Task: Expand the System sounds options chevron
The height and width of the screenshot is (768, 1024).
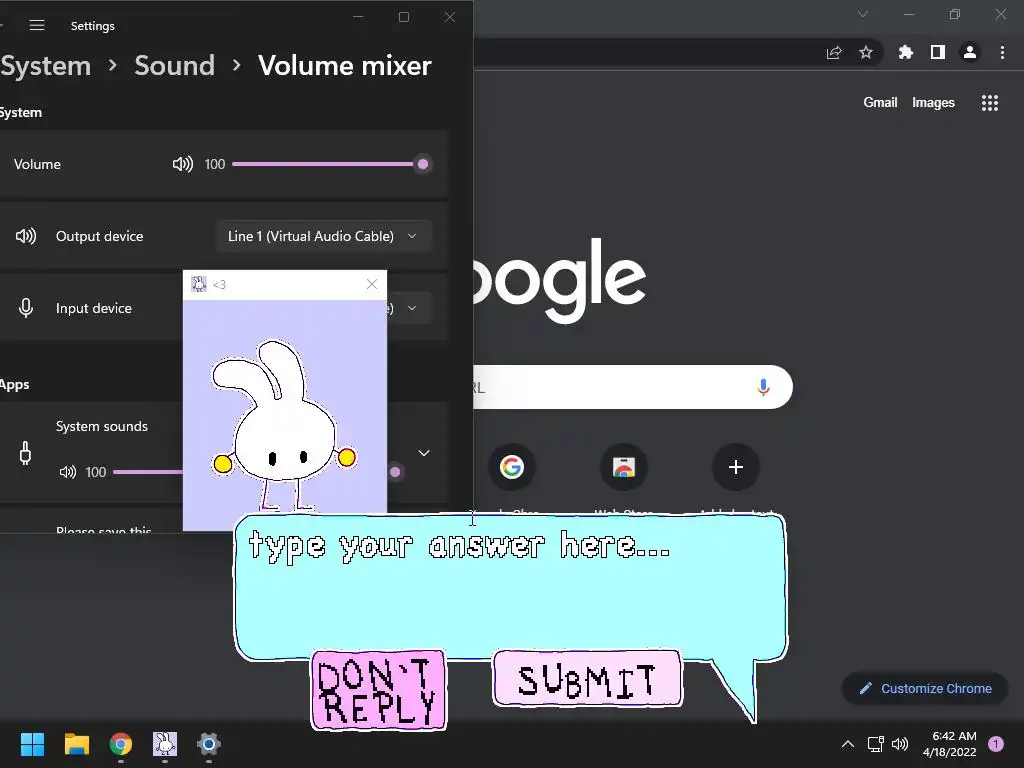Action: point(424,453)
